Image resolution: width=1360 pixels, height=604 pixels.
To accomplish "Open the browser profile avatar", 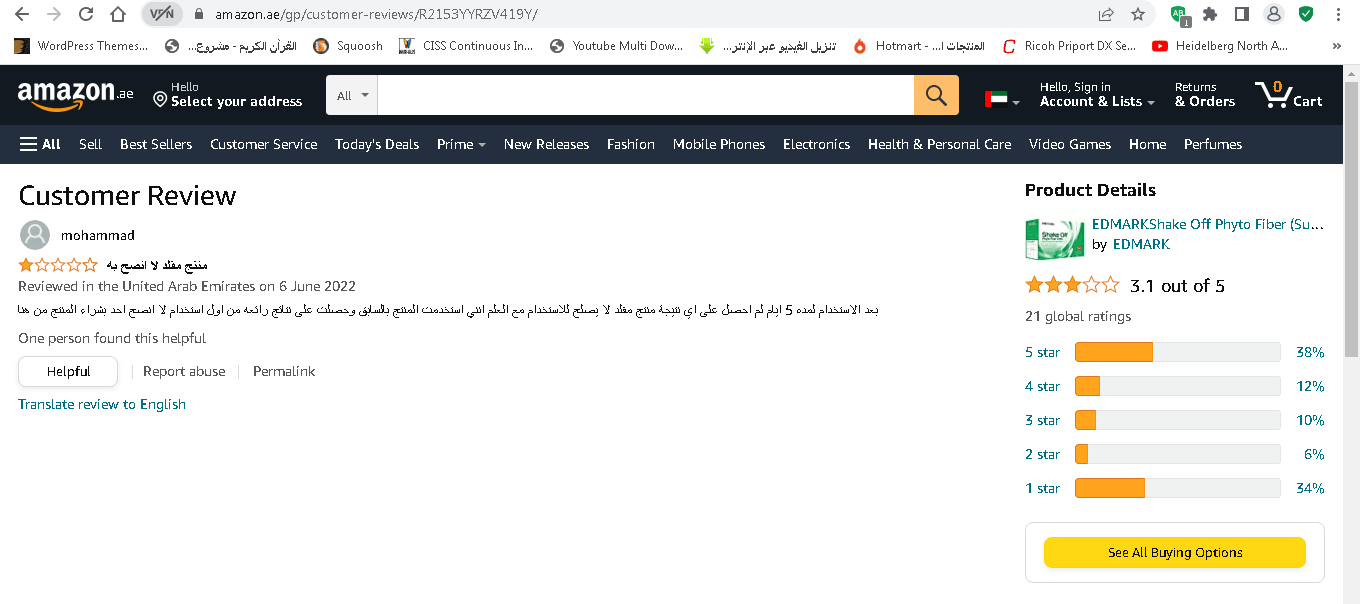I will pyautogui.click(x=1274, y=15).
